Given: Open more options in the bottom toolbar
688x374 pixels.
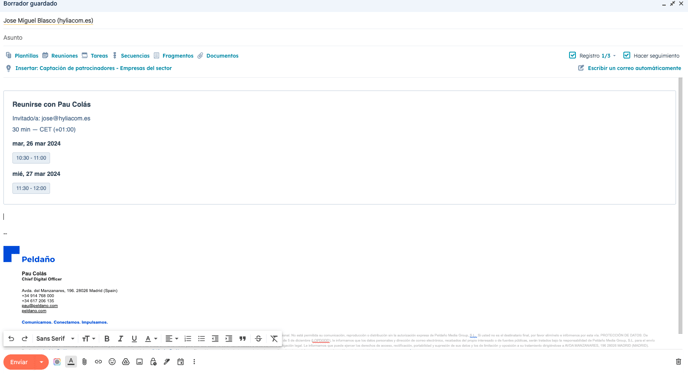Looking at the screenshot, I should coord(194,362).
